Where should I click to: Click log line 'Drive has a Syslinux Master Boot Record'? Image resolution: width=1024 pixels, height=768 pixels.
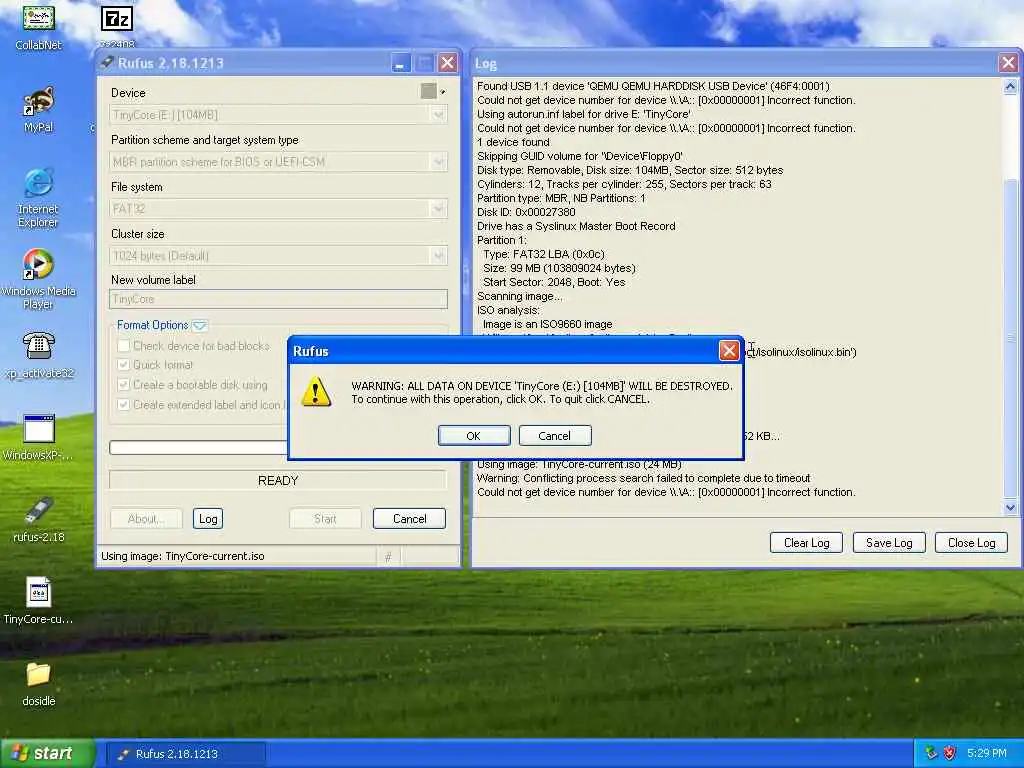pyautogui.click(x=576, y=226)
